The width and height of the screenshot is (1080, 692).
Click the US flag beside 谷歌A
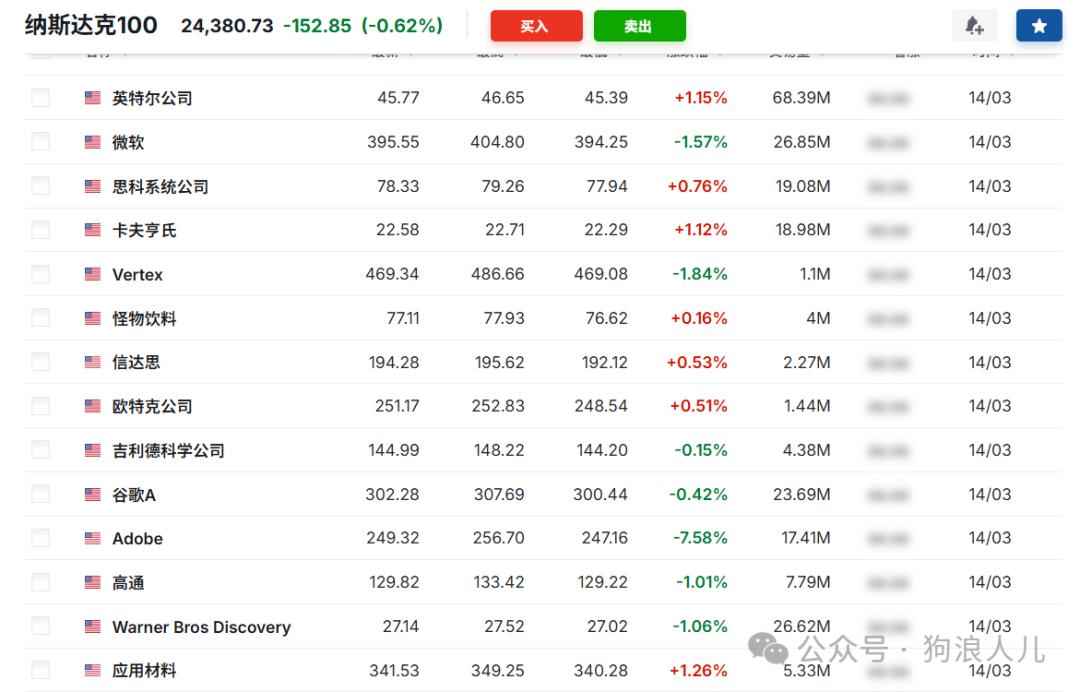[93, 494]
